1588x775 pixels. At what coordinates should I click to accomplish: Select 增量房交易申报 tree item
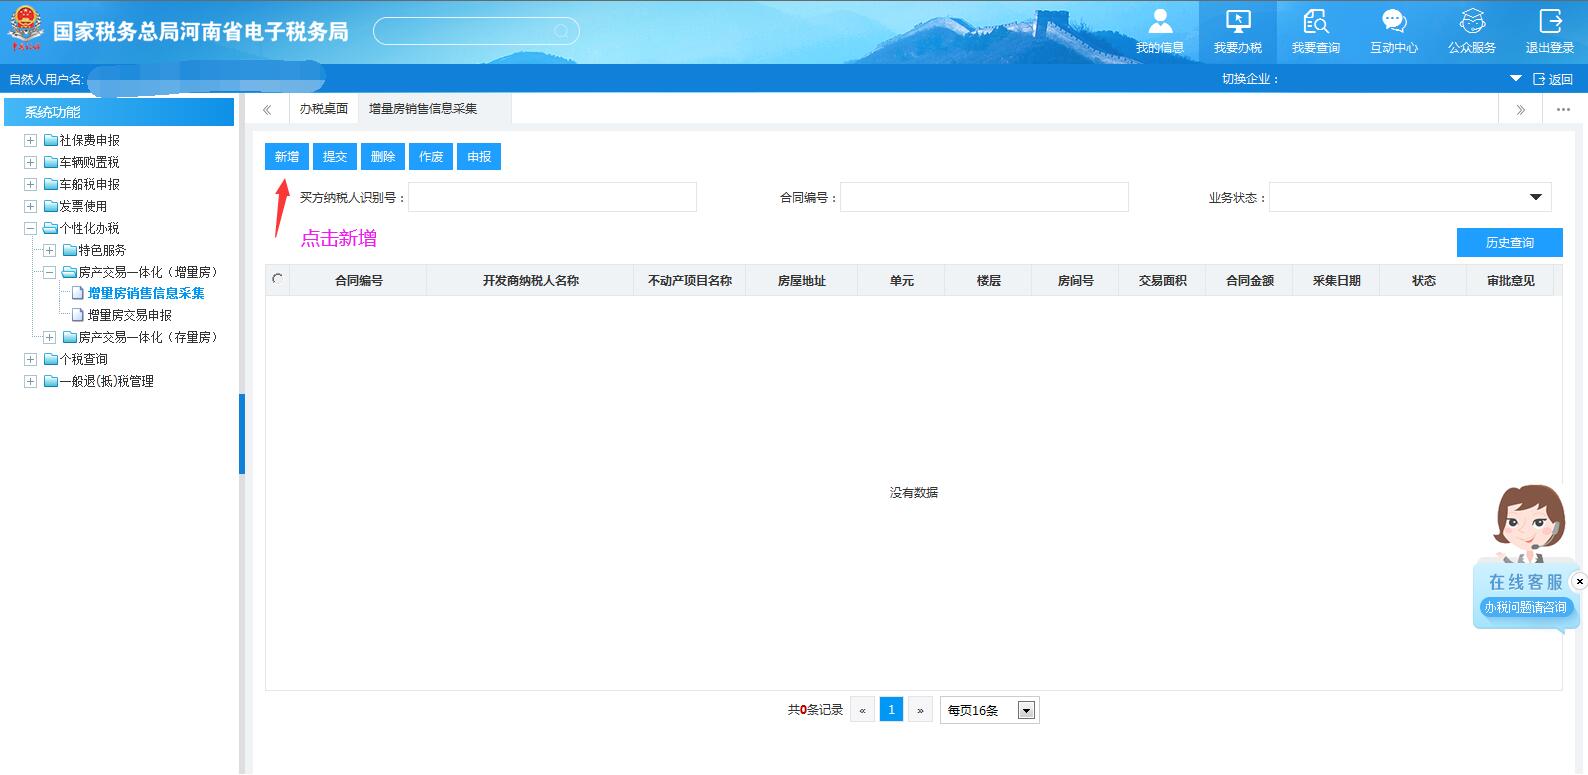point(129,316)
